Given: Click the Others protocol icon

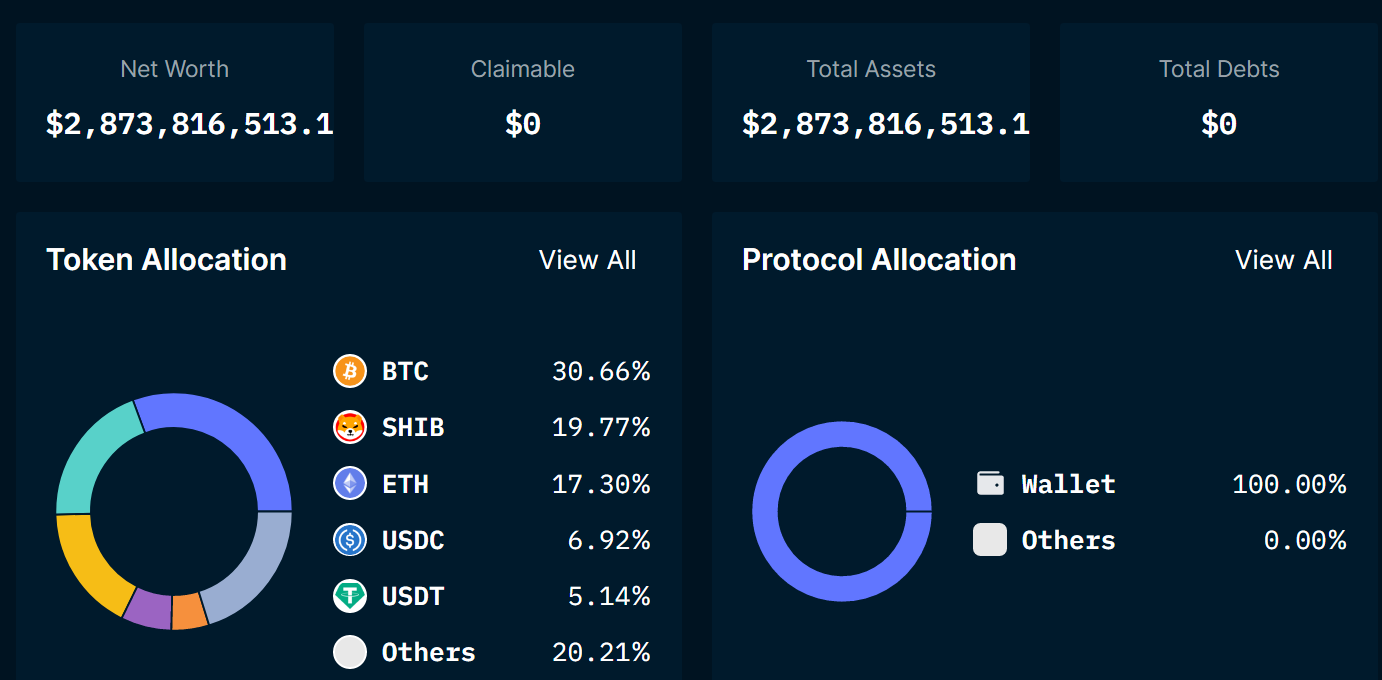Looking at the screenshot, I should coord(990,539).
